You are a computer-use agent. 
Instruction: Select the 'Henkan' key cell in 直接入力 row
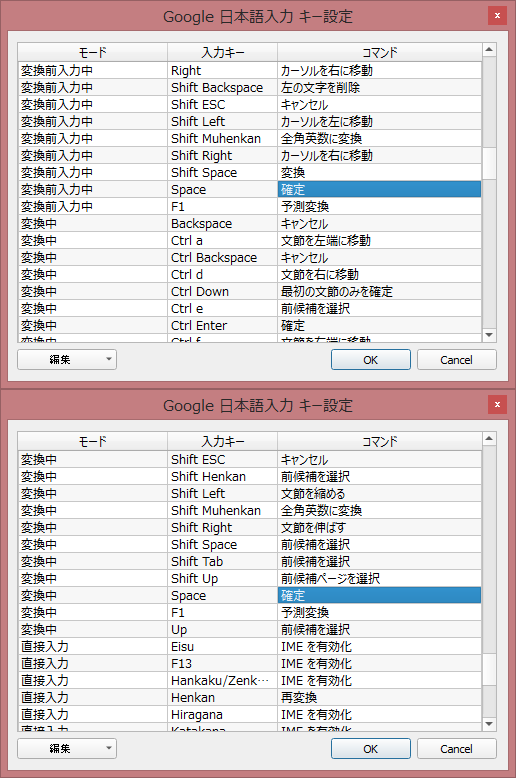(222, 697)
